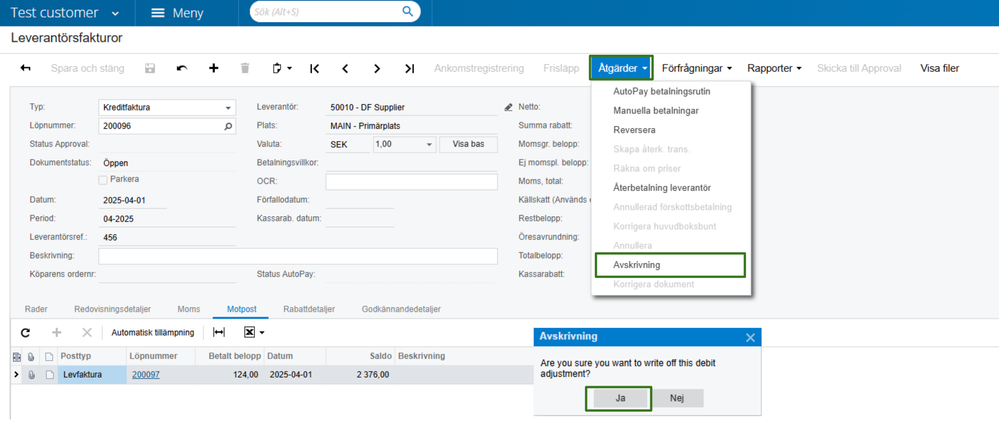Click the add row plus icon in grid toolbar
Viewport: 999px width, 425px height.
[x=57, y=332]
